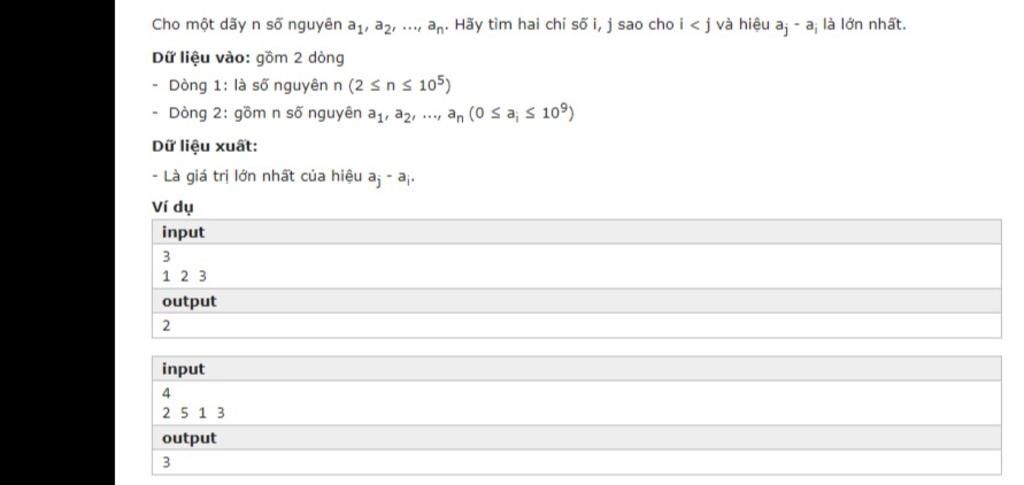Screen dimensions: 1024x485
Task: Click the first example's output header
Action: pos(189,302)
